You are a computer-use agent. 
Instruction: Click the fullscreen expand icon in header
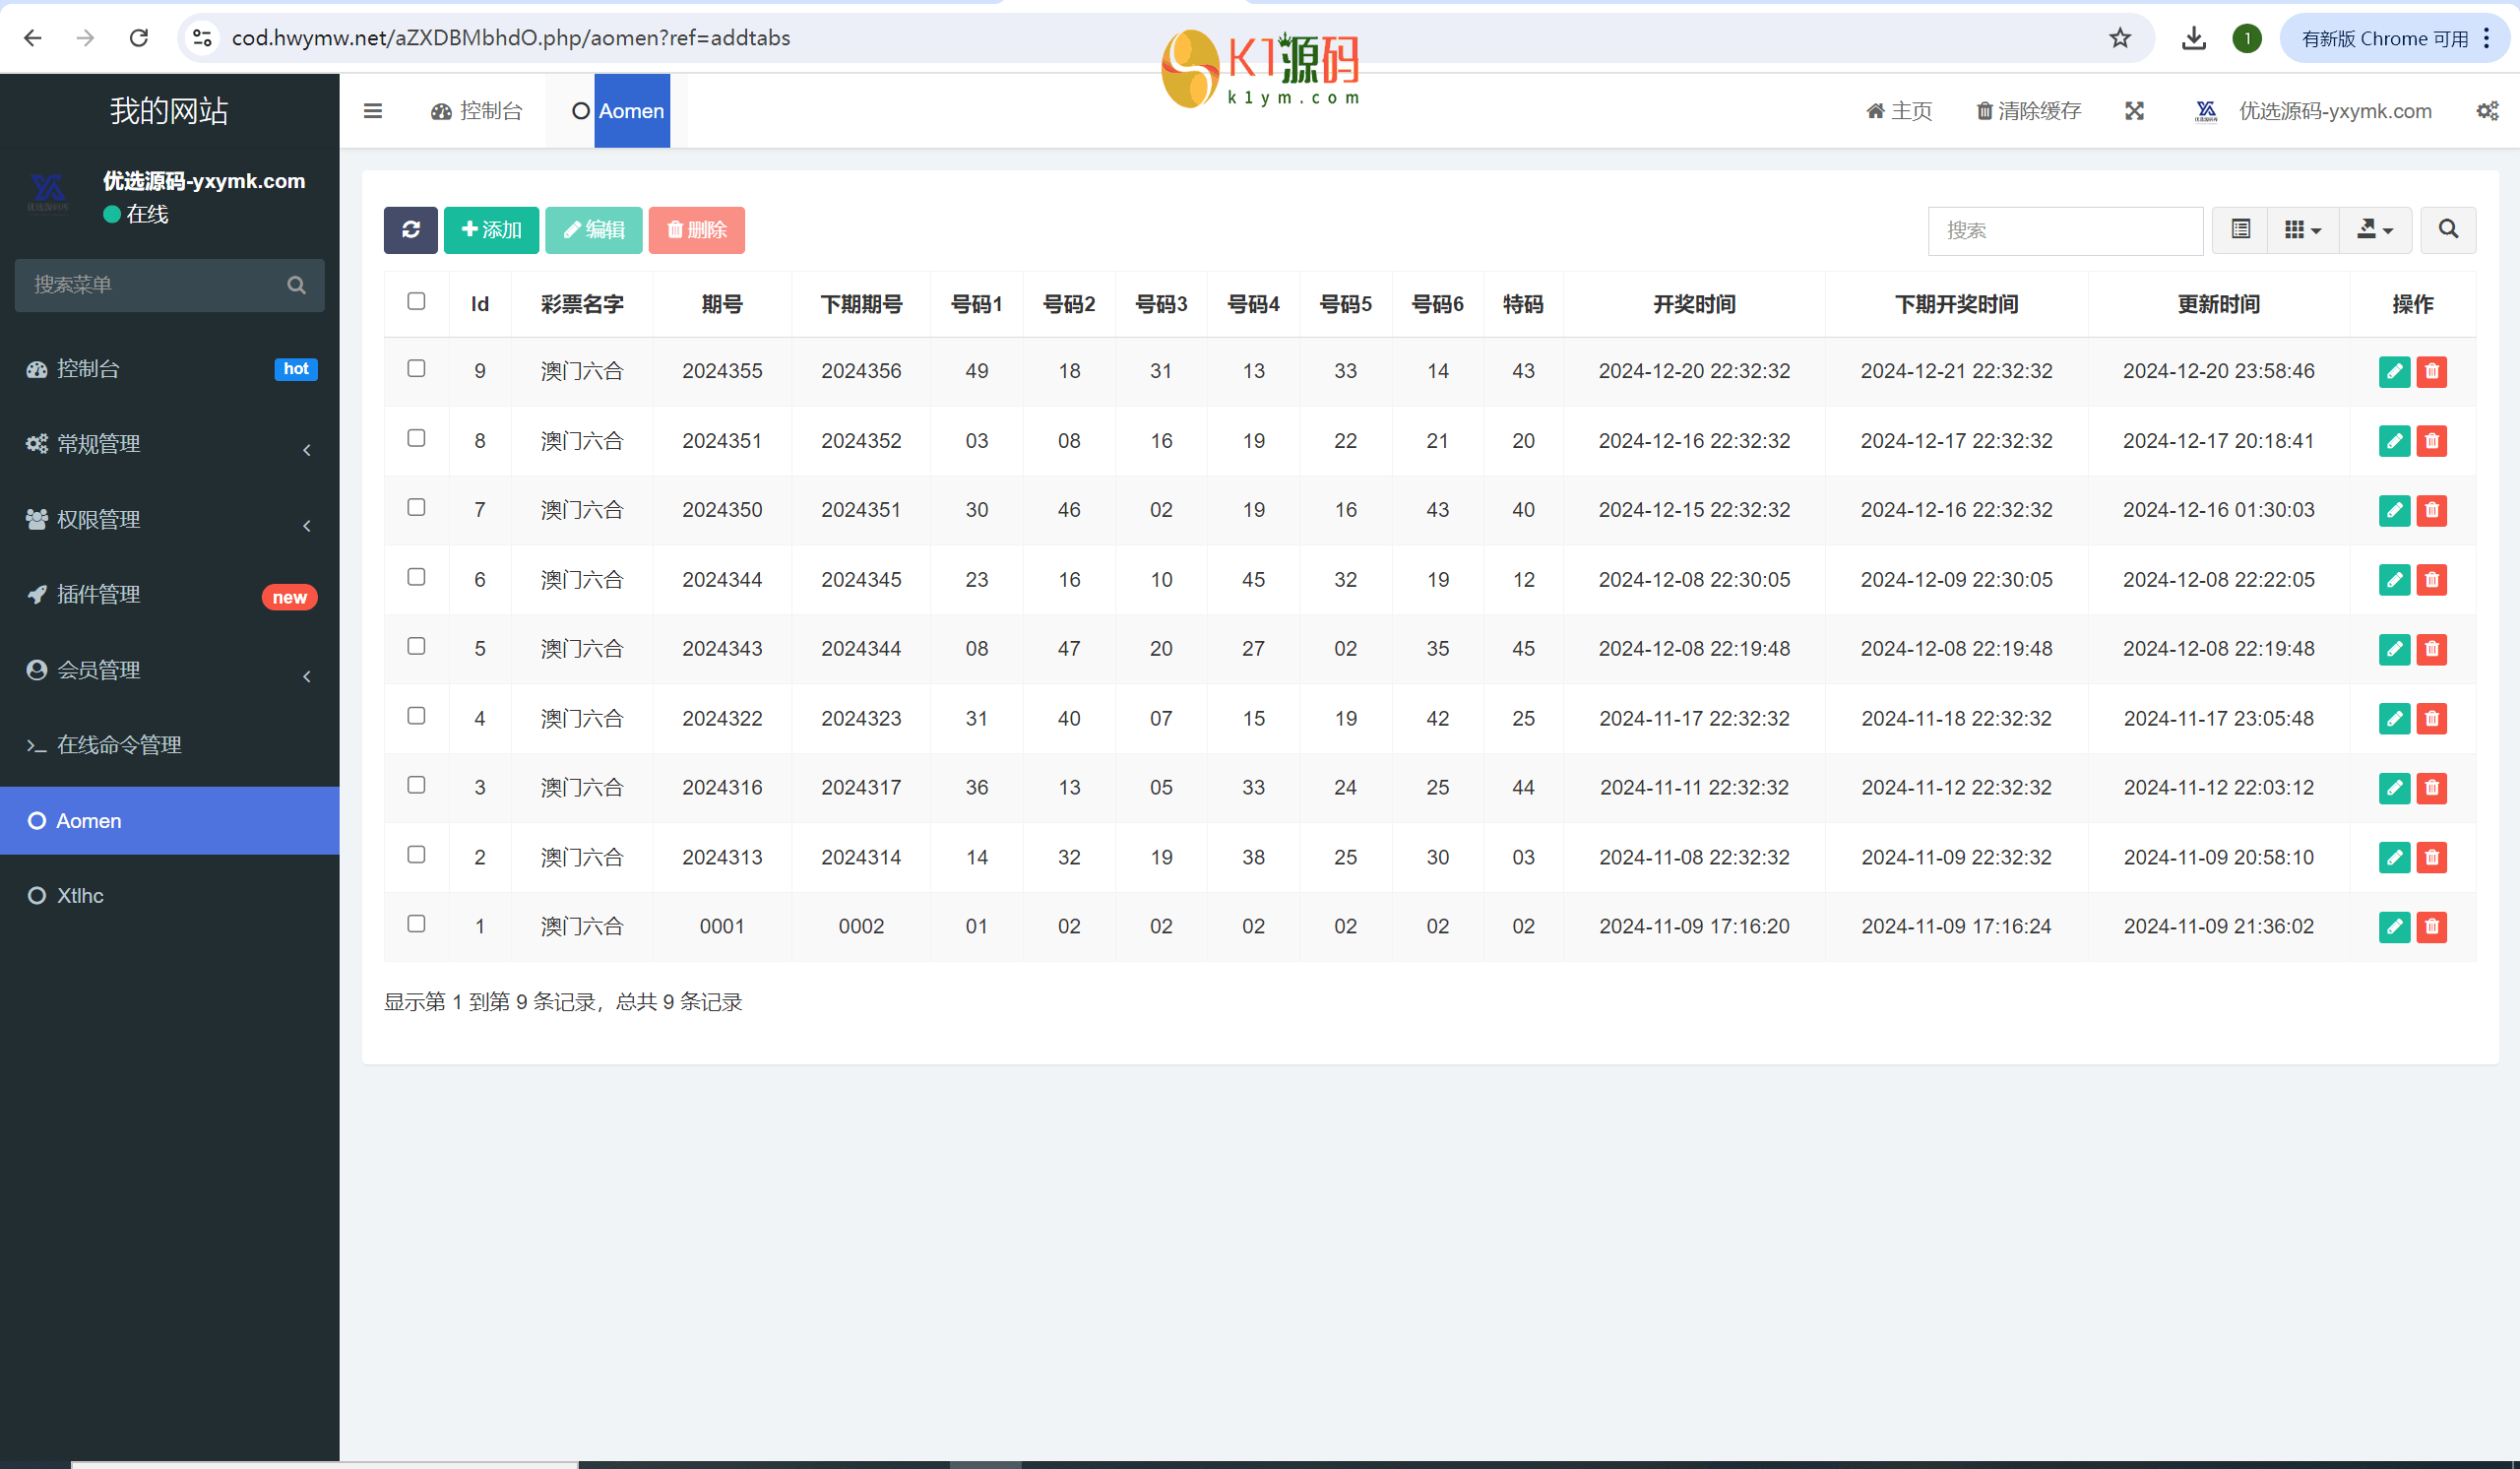click(x=2134, y=111)
